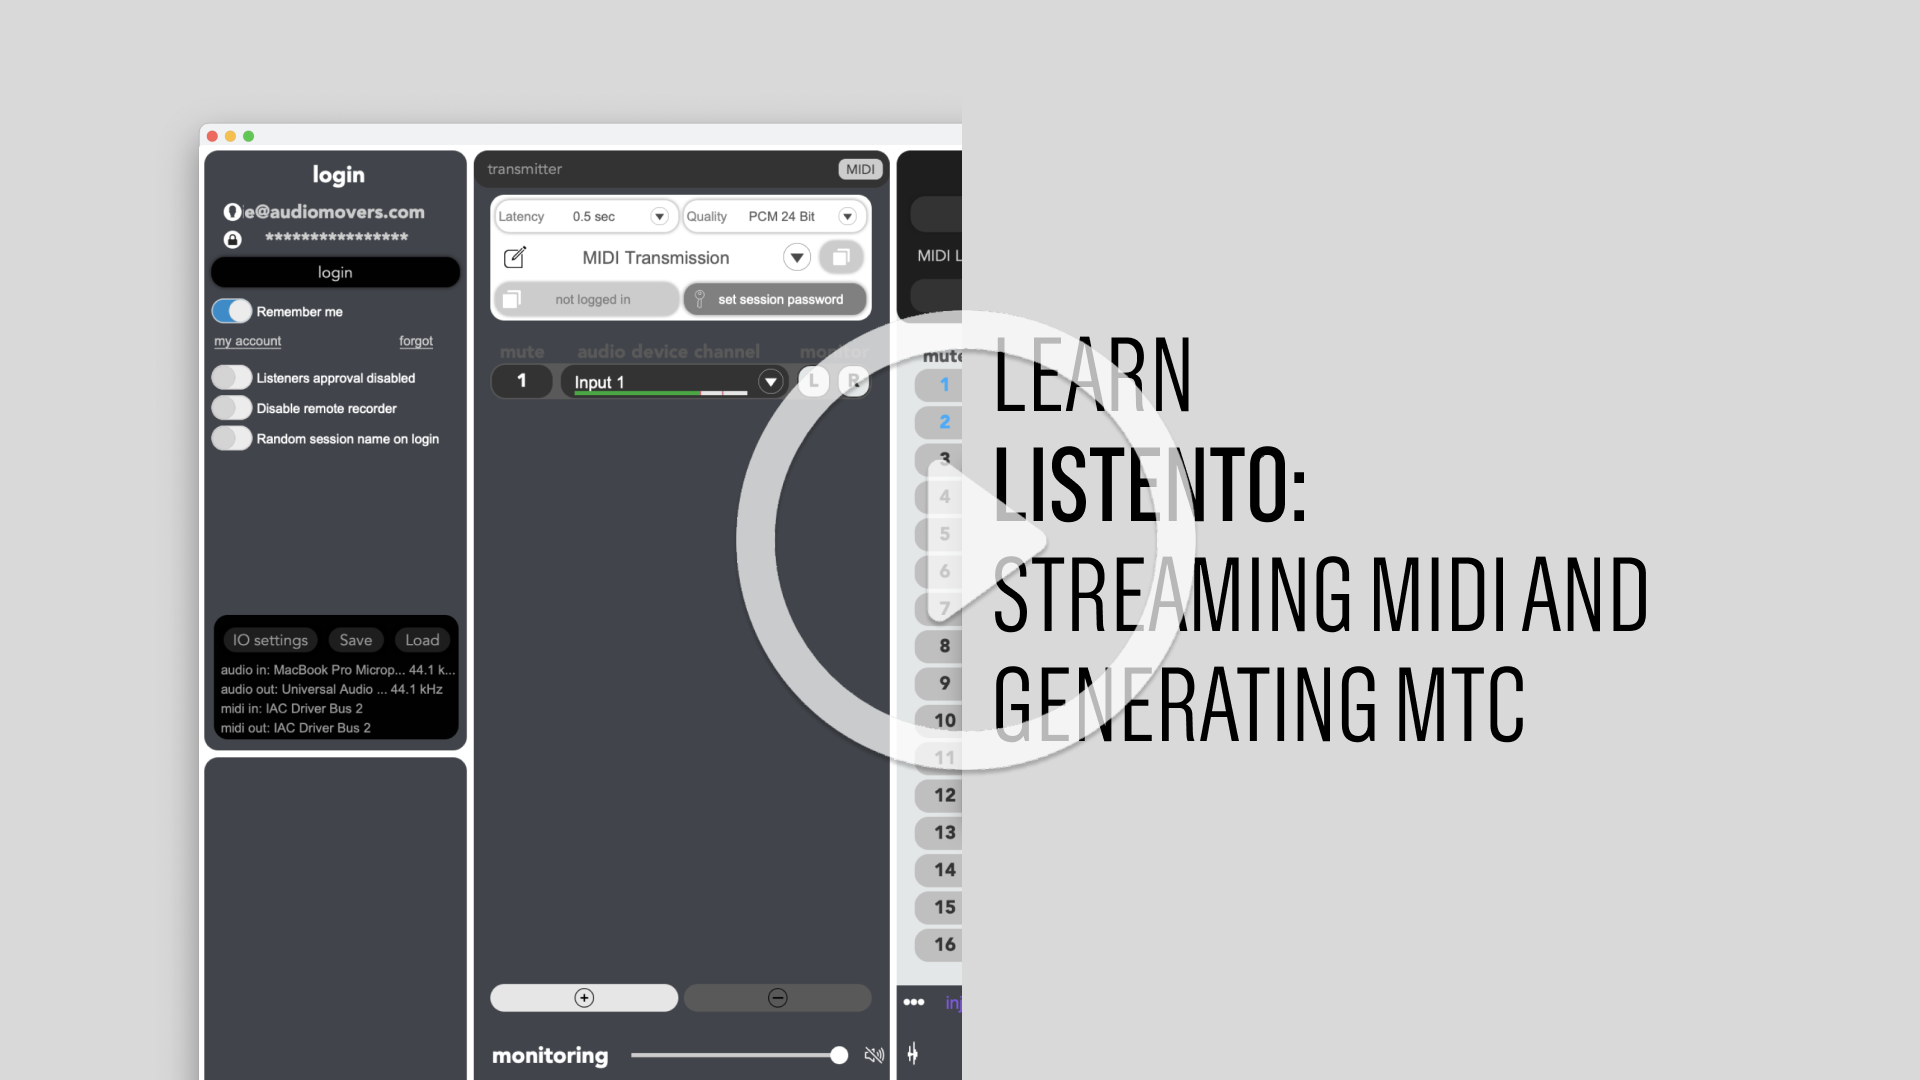Click the add channel plus button

[x=584, y=998]
